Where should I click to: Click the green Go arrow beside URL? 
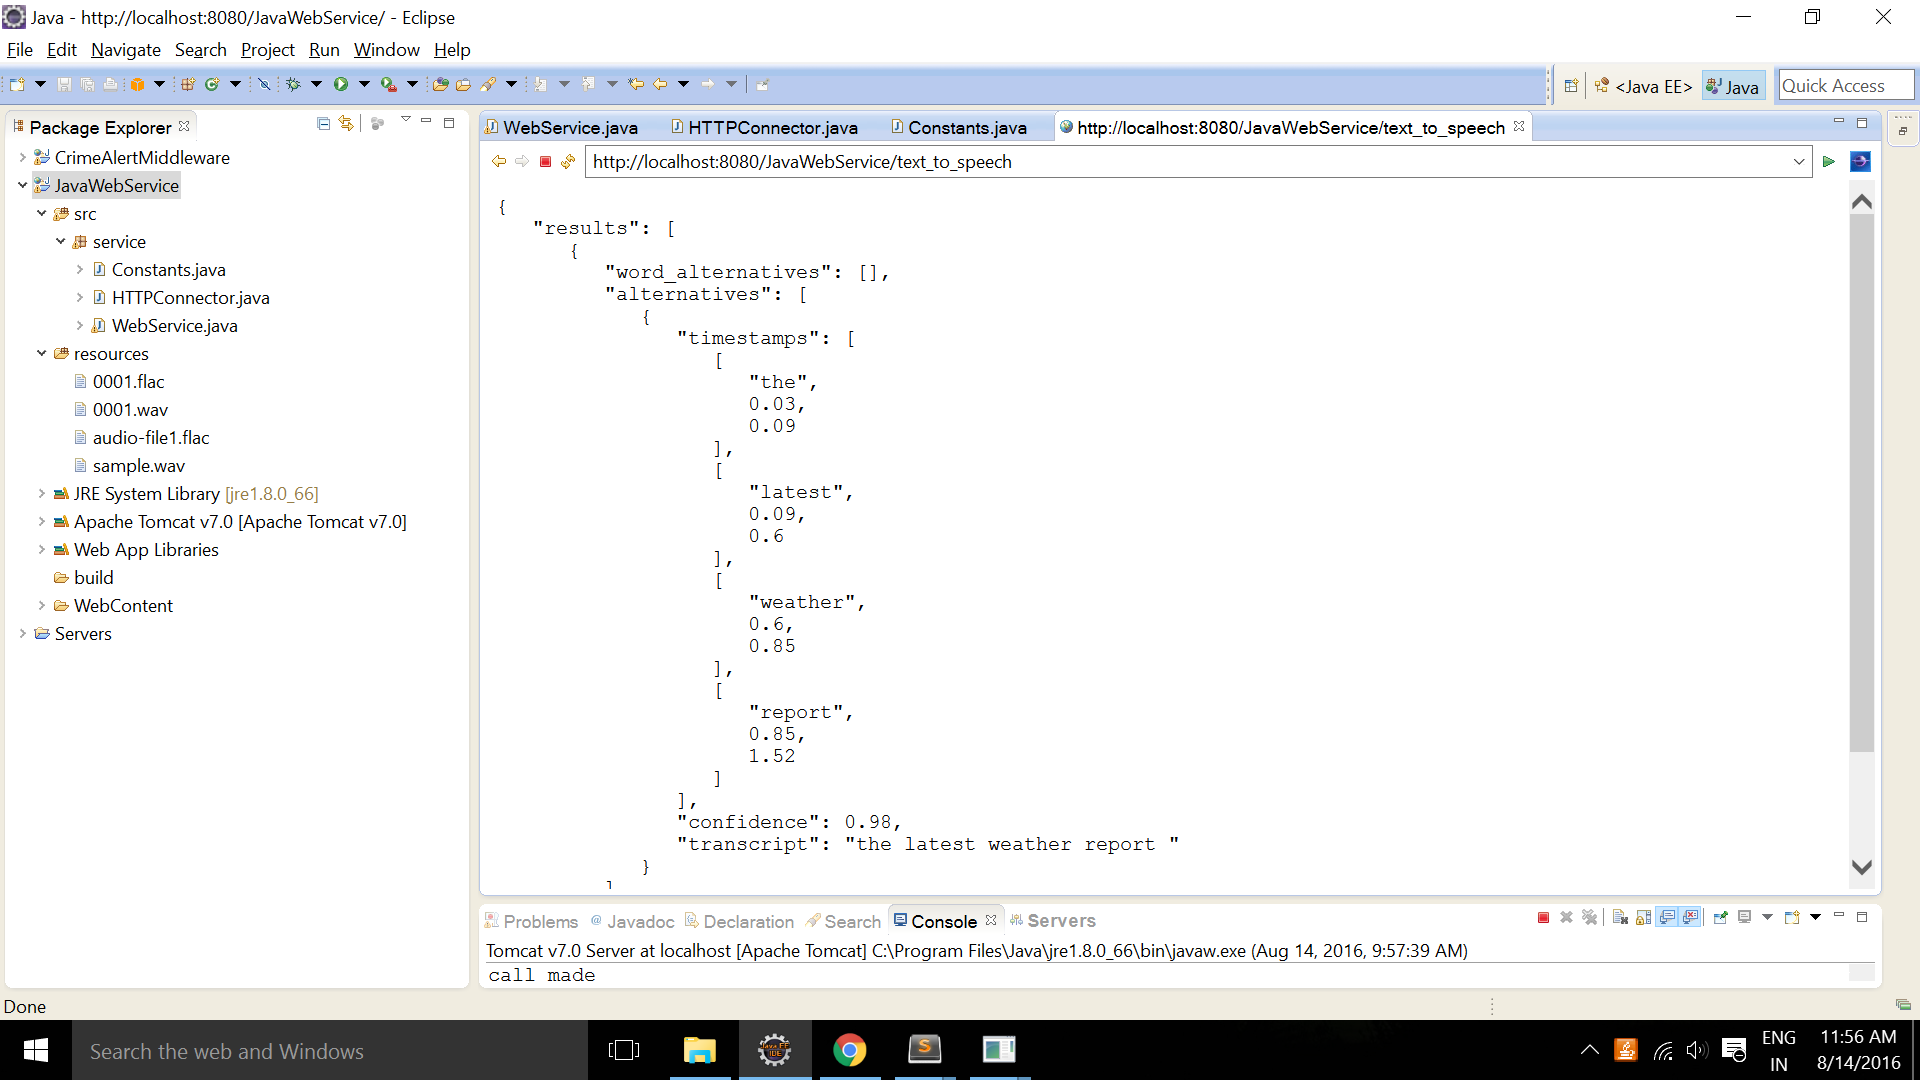[x=1828, y=162]
